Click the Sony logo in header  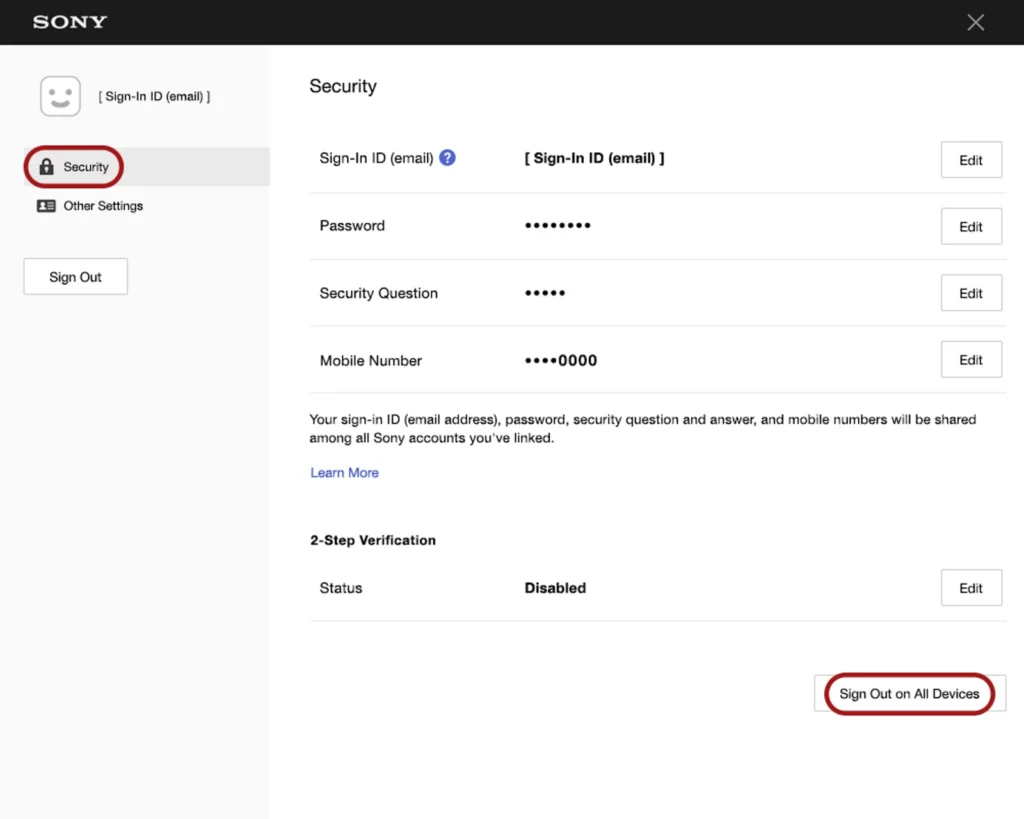pos(70,22)
